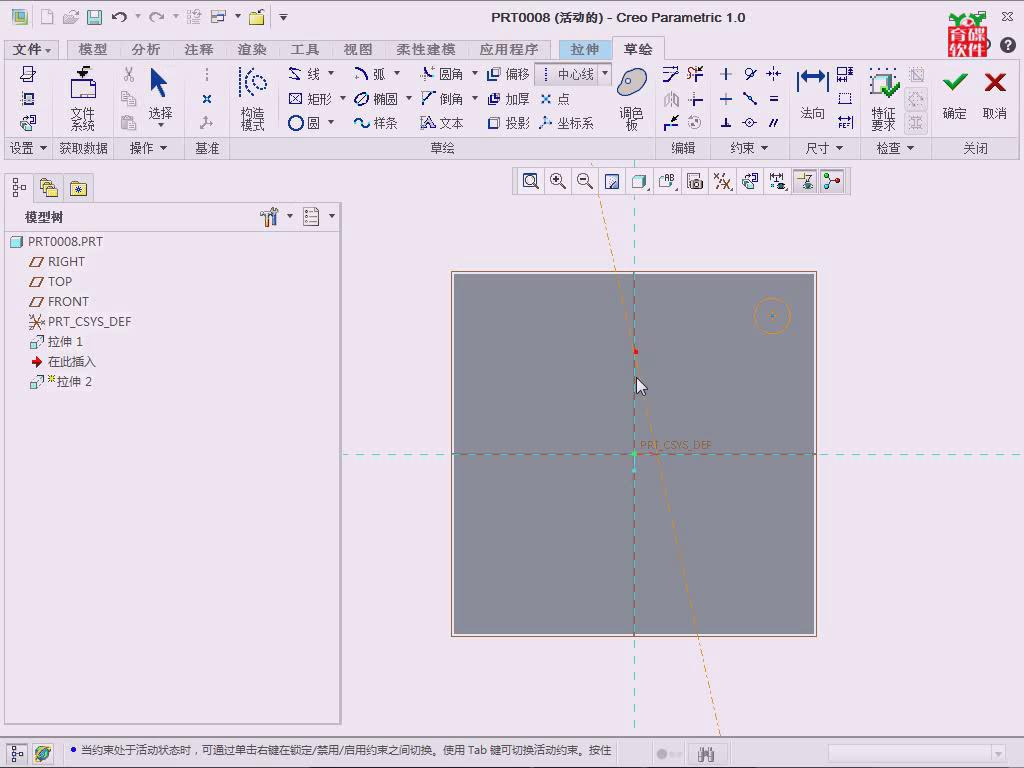Select the Spline (样条) tool
This screenshot has height=768, width=1024.
click(376, 123)
